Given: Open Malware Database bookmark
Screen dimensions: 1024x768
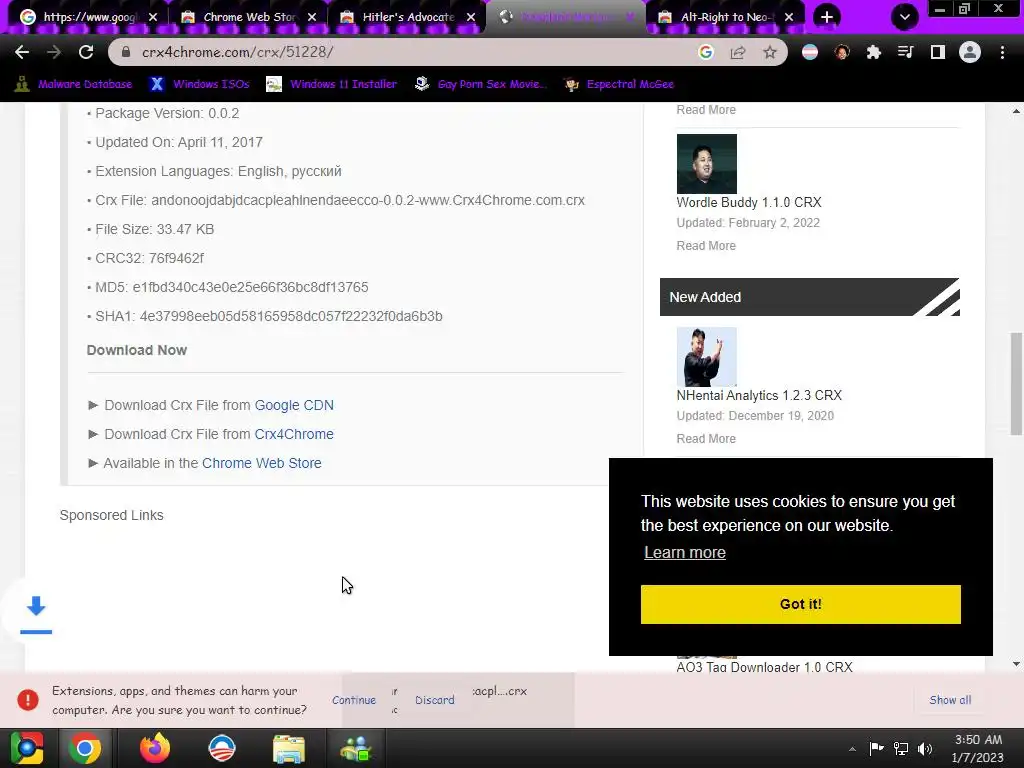Looking at the screenshot, I should [73, 84].
